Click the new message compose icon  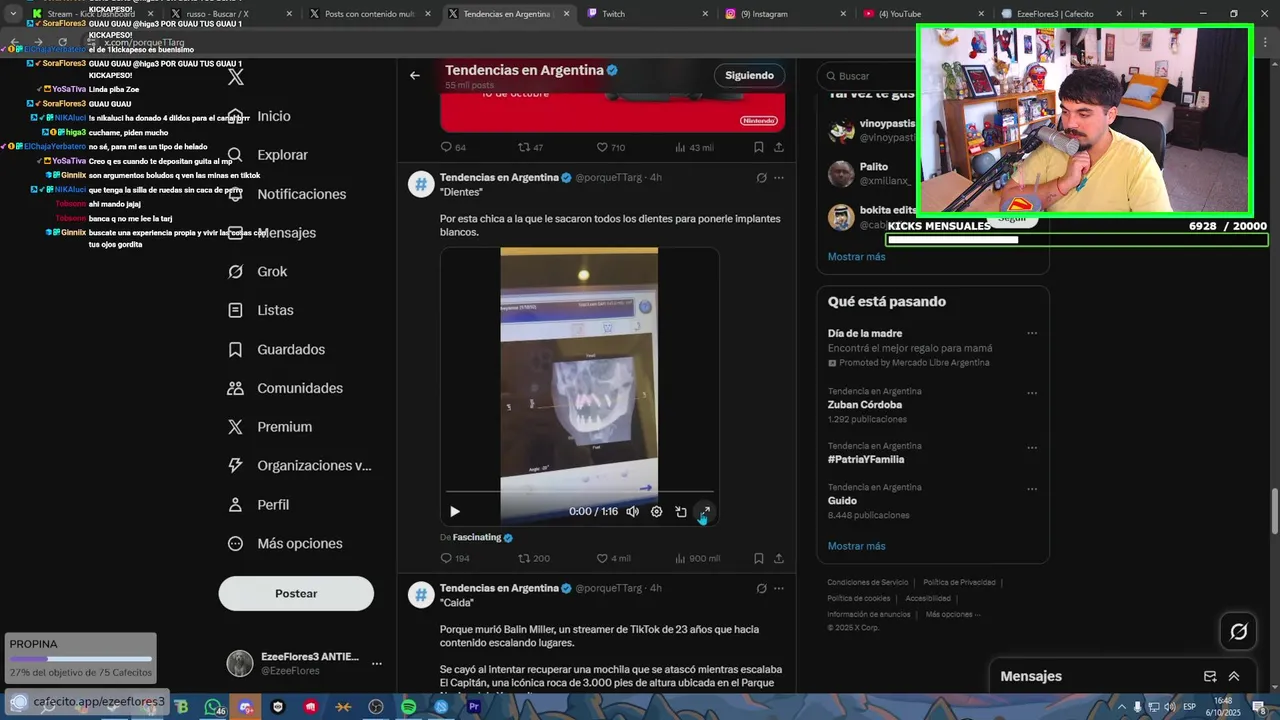point(1210,677)
